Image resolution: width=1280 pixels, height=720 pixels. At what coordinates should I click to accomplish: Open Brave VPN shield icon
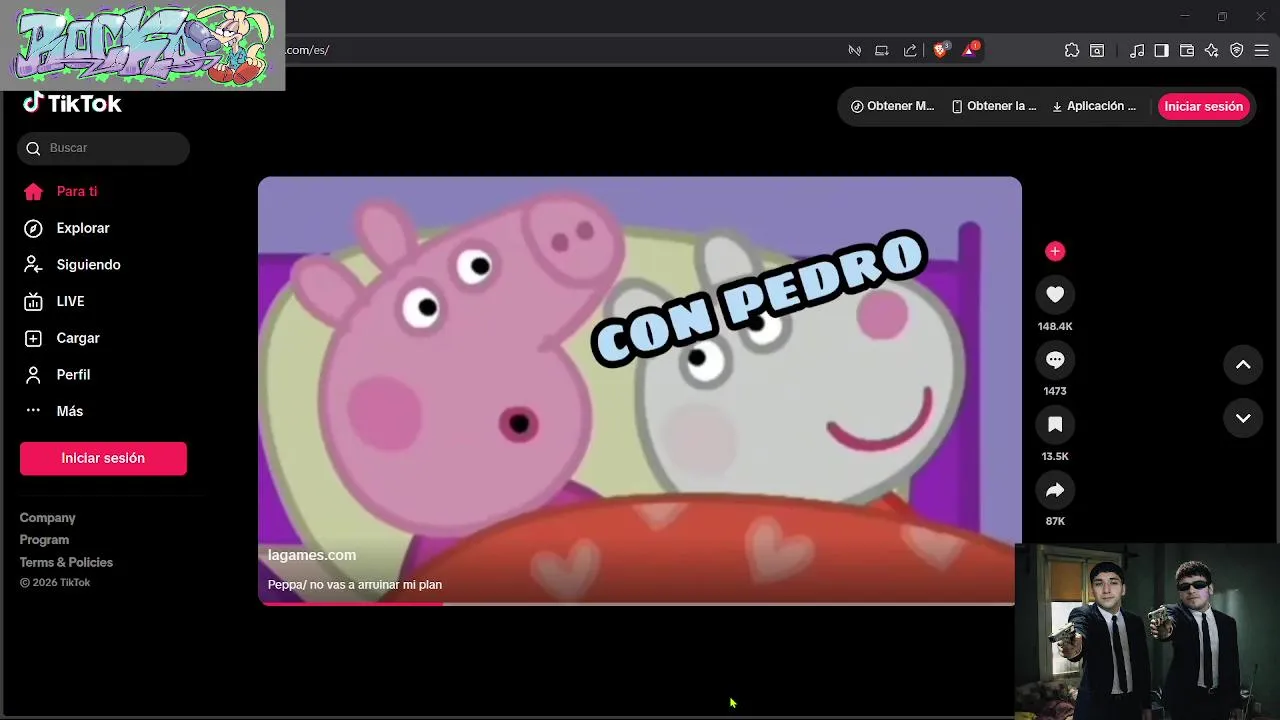1237,50
